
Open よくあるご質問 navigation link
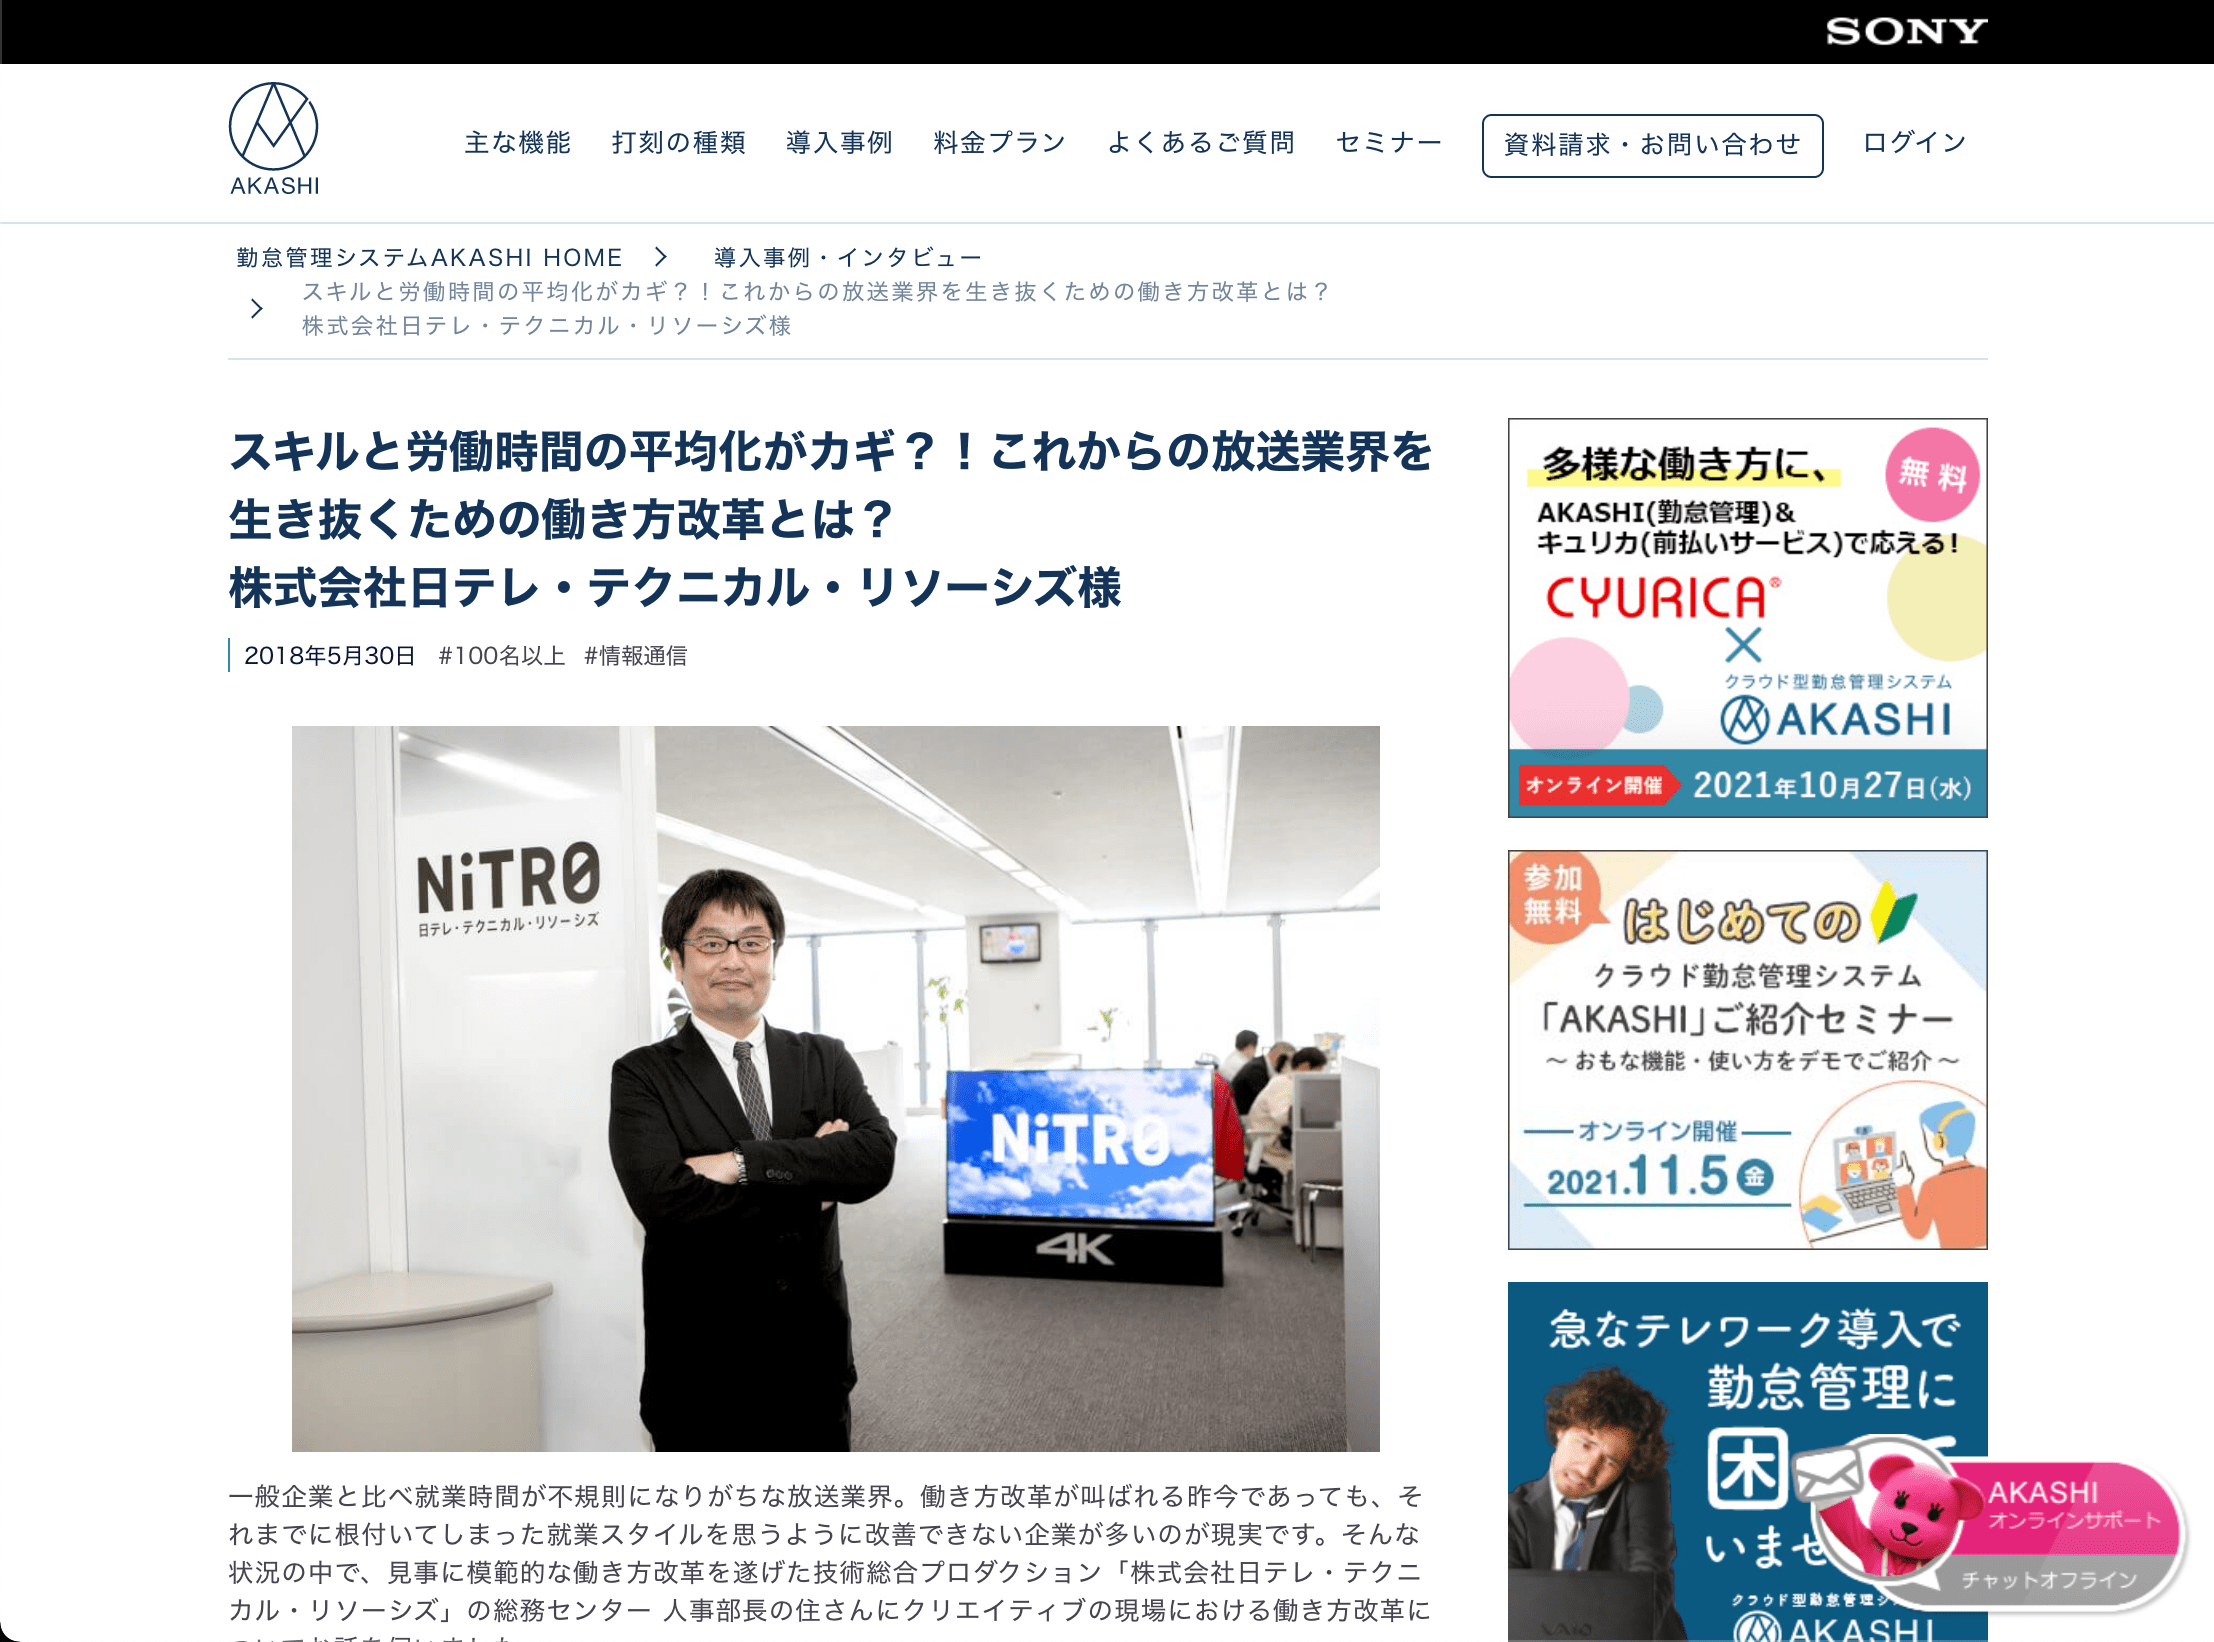[x=1200, y=143]
